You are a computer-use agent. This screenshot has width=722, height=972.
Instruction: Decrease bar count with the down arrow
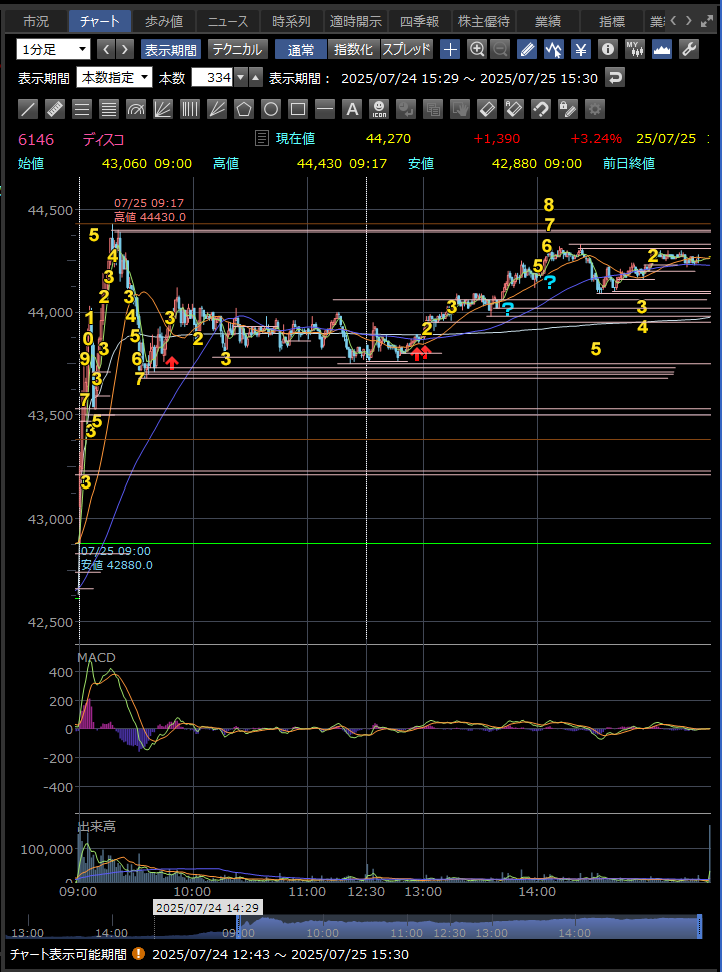241,78
